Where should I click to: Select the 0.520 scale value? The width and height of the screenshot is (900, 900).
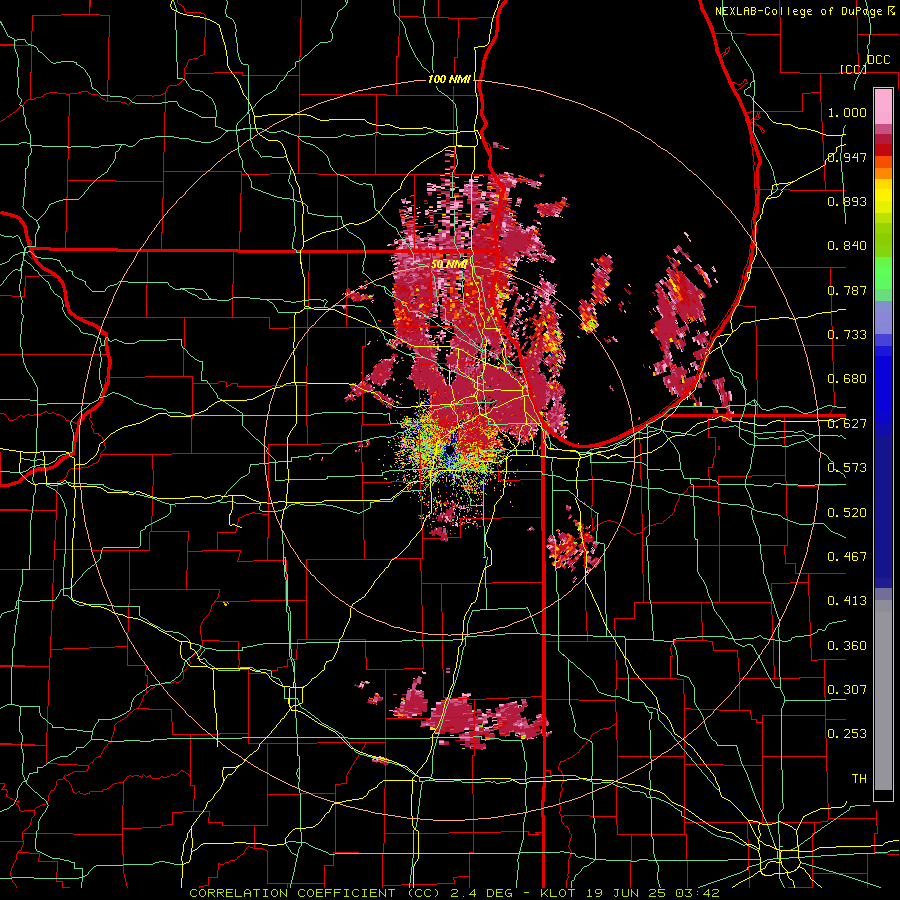(847, 513)
